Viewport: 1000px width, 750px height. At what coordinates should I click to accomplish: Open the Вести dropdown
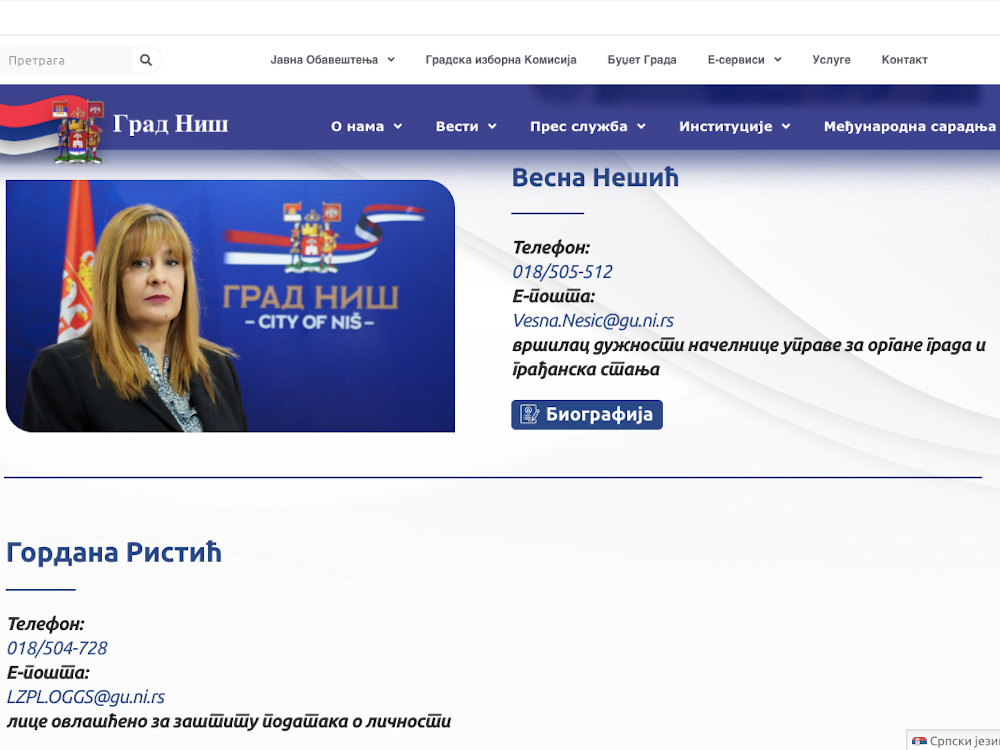(x=465, y=126)
